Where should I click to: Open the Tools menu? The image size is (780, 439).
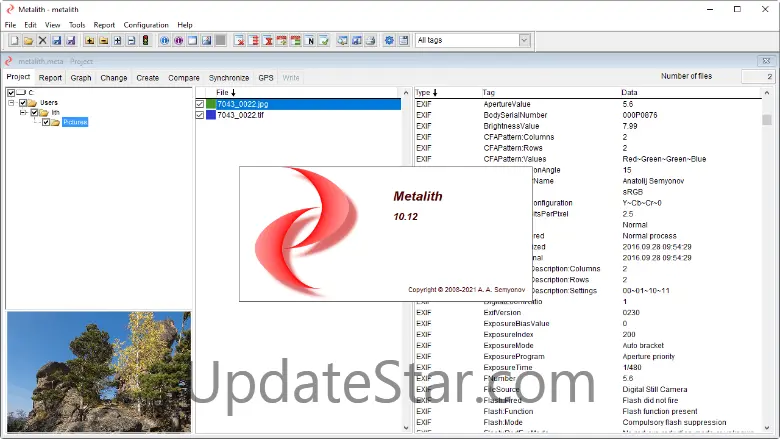[77, 25]
